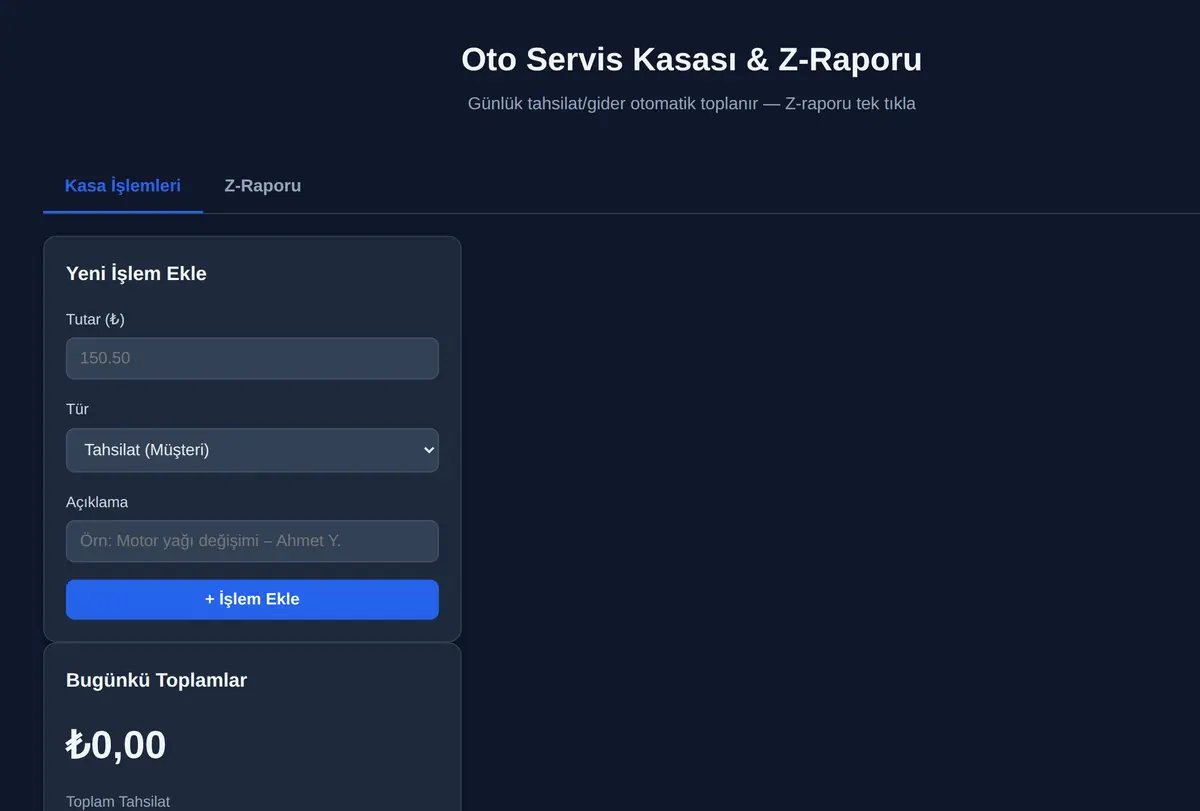
Task: Click the Tür label
Action: pos(77,409)
